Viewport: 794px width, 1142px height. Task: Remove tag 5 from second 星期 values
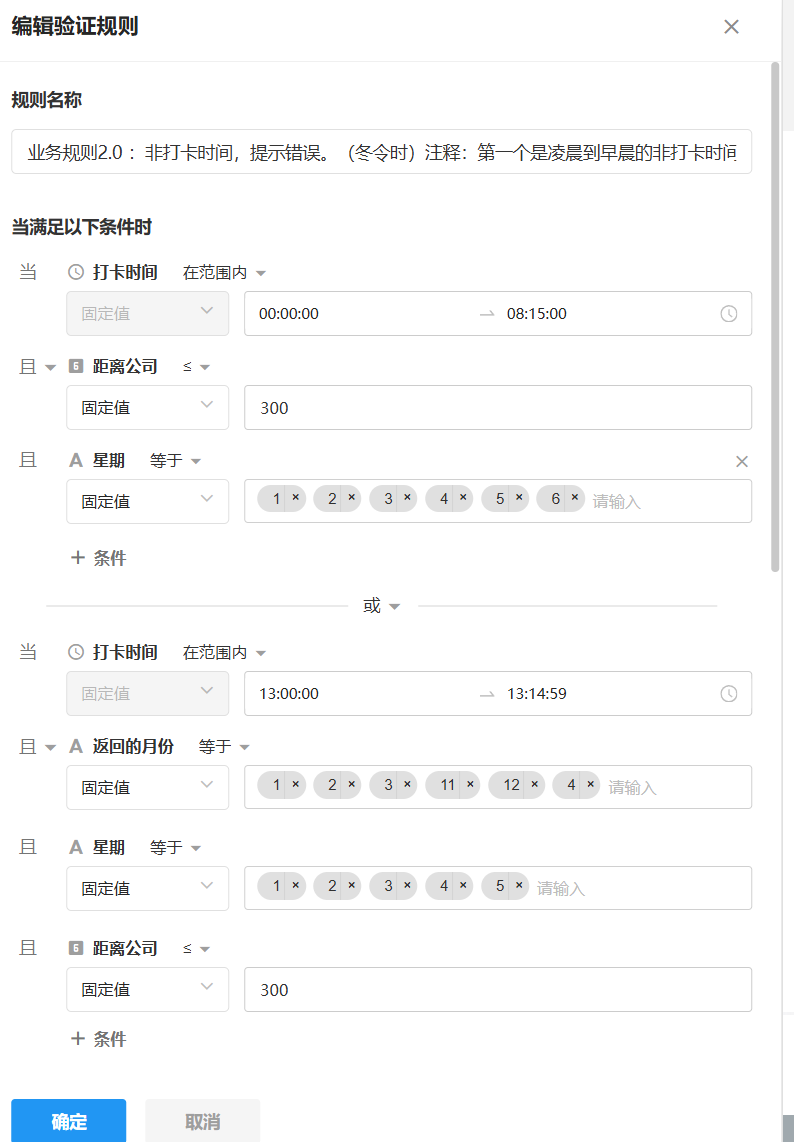(x=519, y=886)
